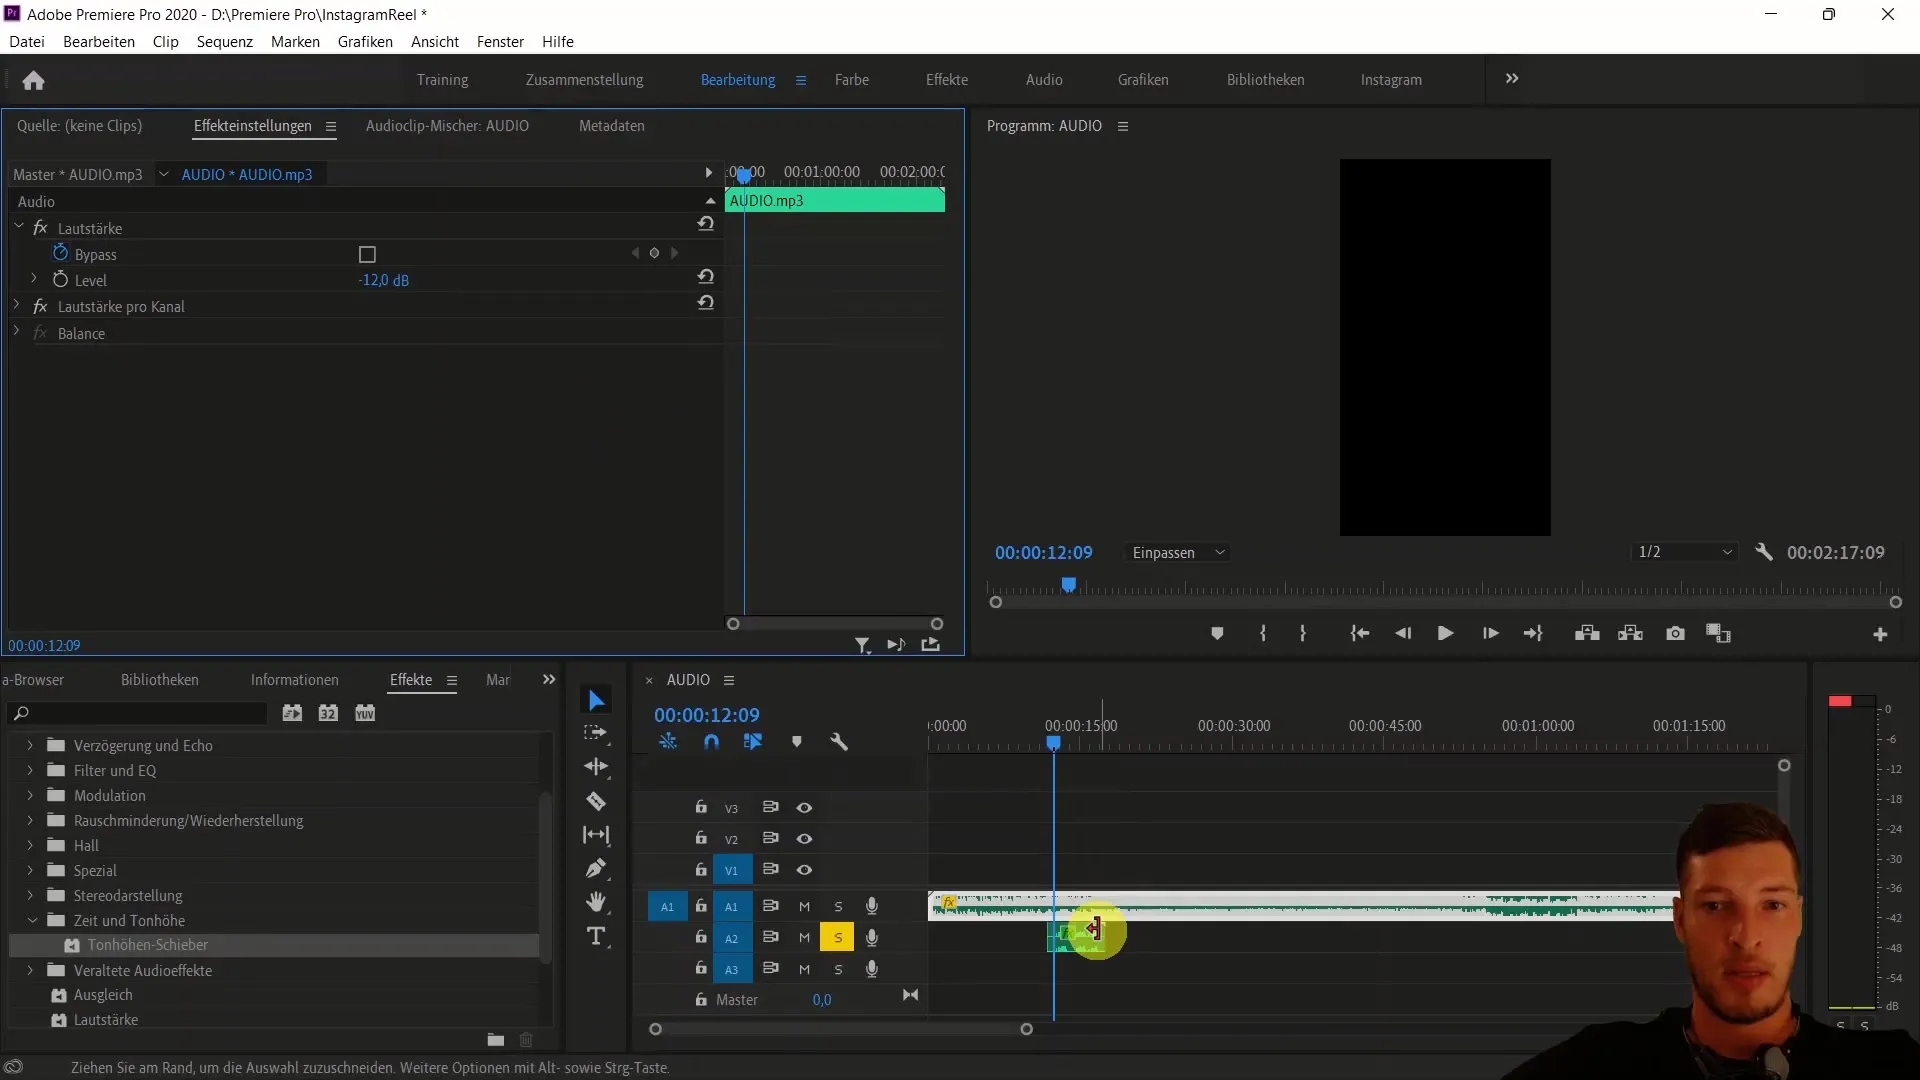Toggle V3 track output eye
The width and height of the screenshot is (1920, 1080).
pyautogui.click(x=804, y=807)
